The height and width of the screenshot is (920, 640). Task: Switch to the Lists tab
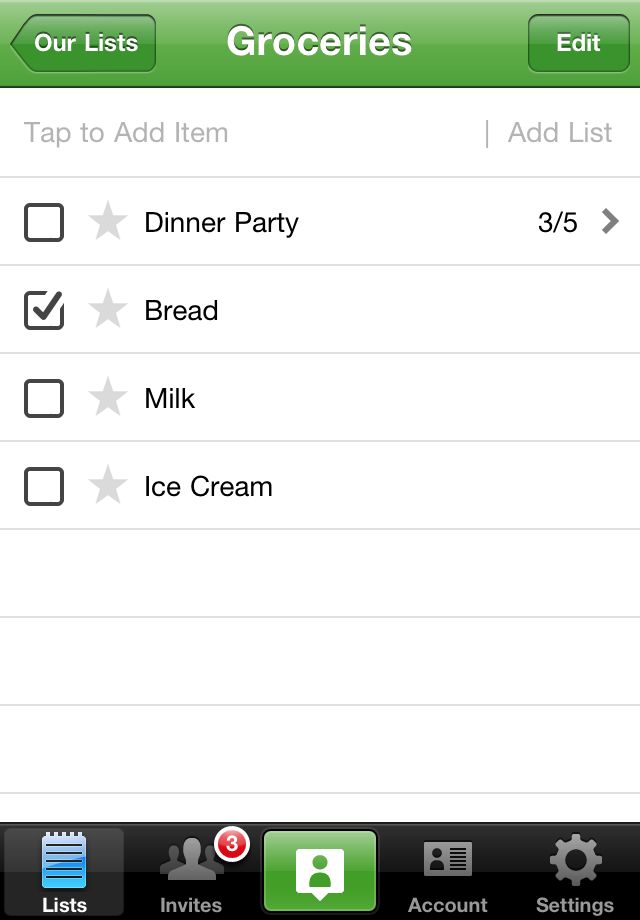pos(64,872)
